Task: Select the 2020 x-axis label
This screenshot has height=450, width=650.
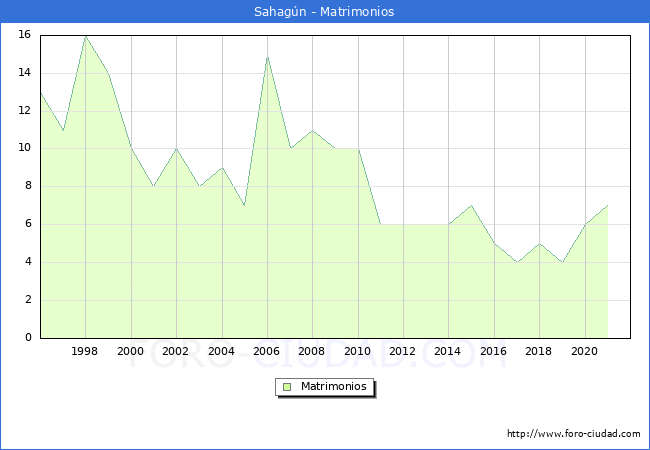Action: point(584,351)
